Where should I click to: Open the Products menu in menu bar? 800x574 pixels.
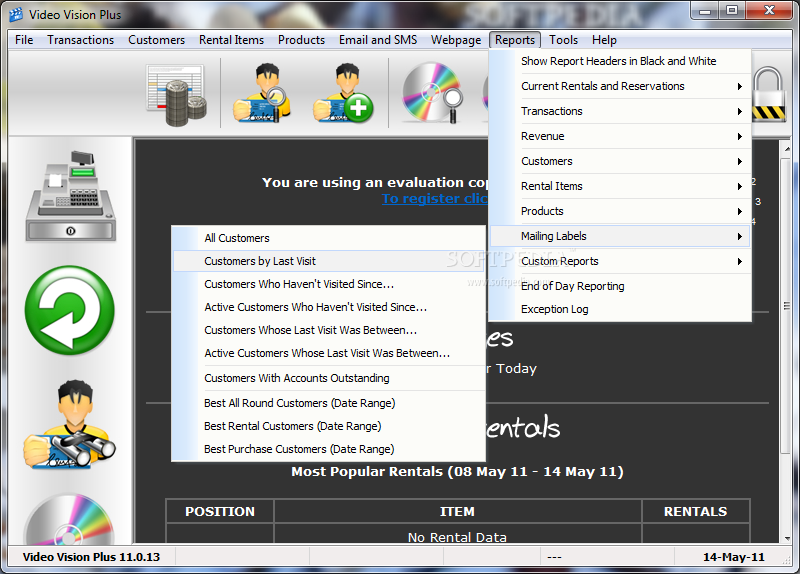coord(302,40)
